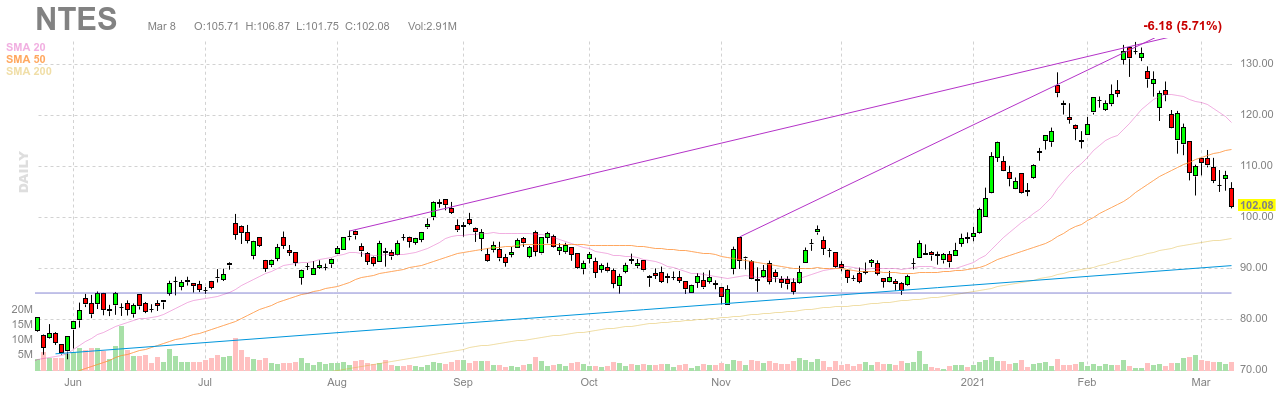This screenshot has height=400, width=1280.
Task: Click the 100.00 price axis label
Action: tap(1256, 217)
